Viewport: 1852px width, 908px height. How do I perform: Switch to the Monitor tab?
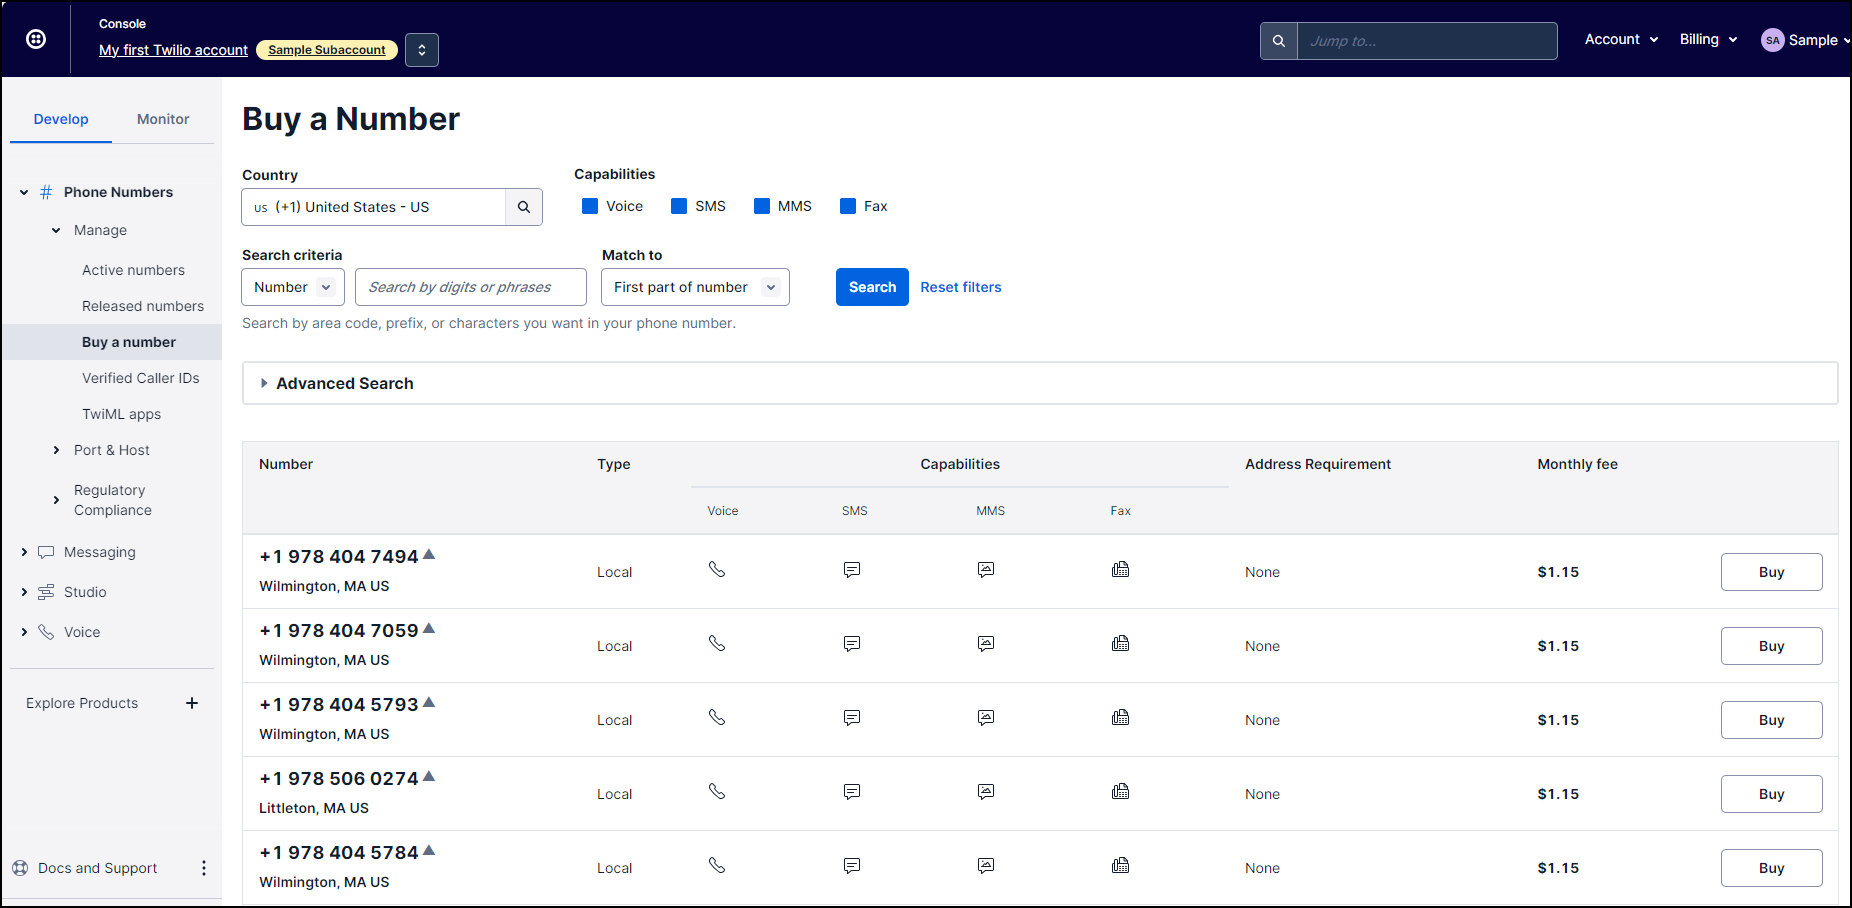pos(163,119)
